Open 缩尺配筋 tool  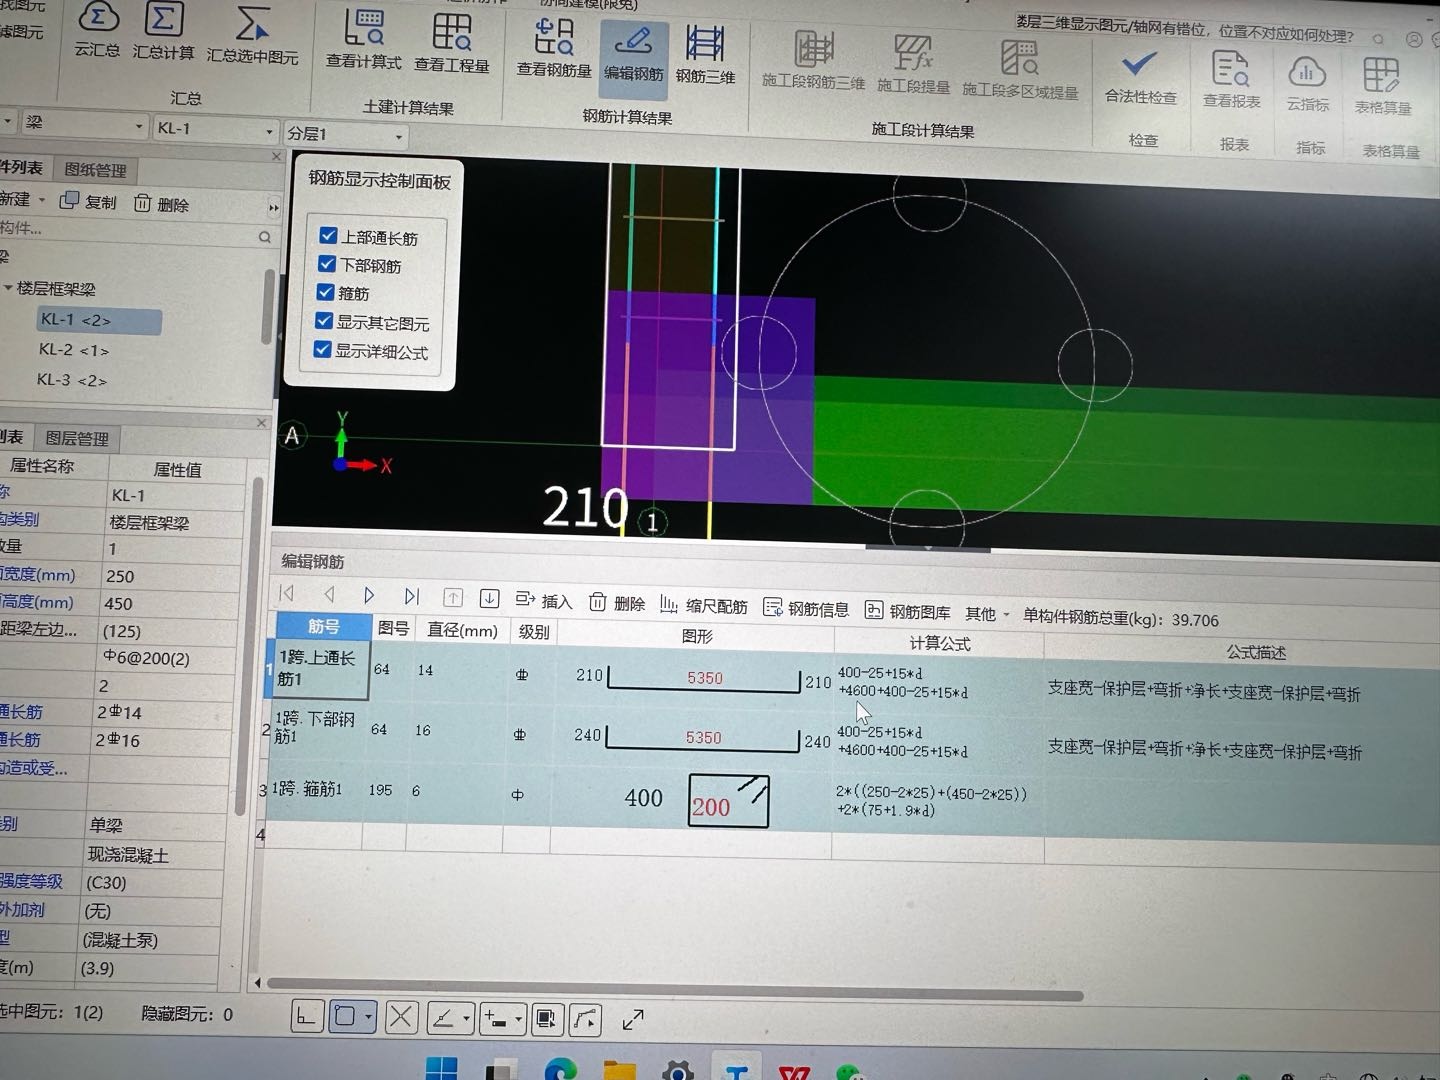pyautogui.click(x=704, y=605)
